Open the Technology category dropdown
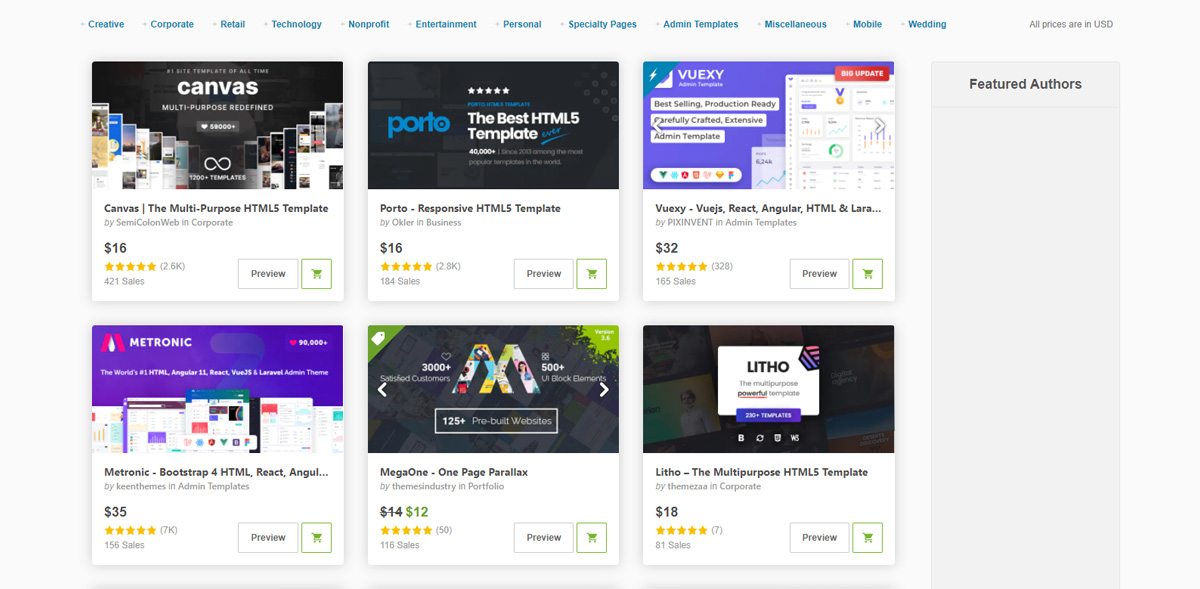The width and height of the screenshot is (1200, 589). click(x=296, y=24)
